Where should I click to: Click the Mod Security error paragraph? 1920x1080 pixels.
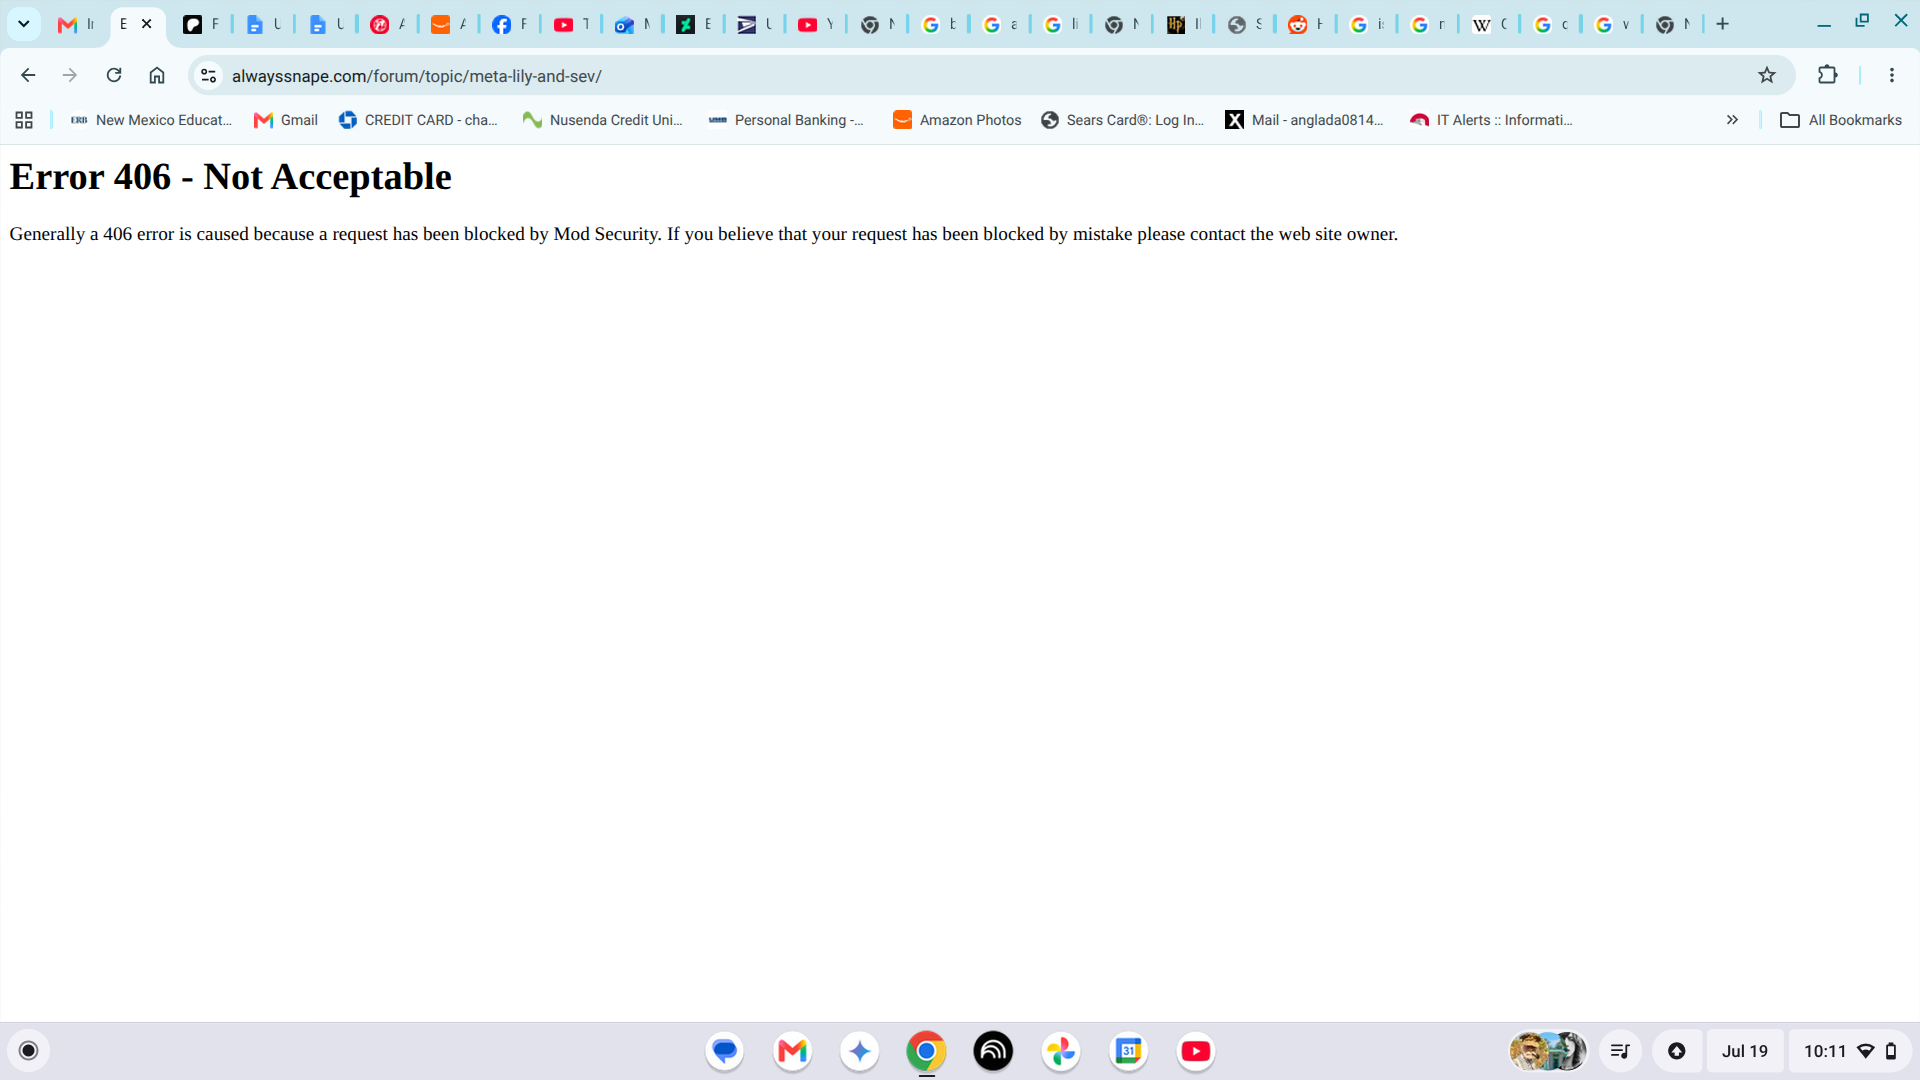pyautogui.click(x=703, y=234)
